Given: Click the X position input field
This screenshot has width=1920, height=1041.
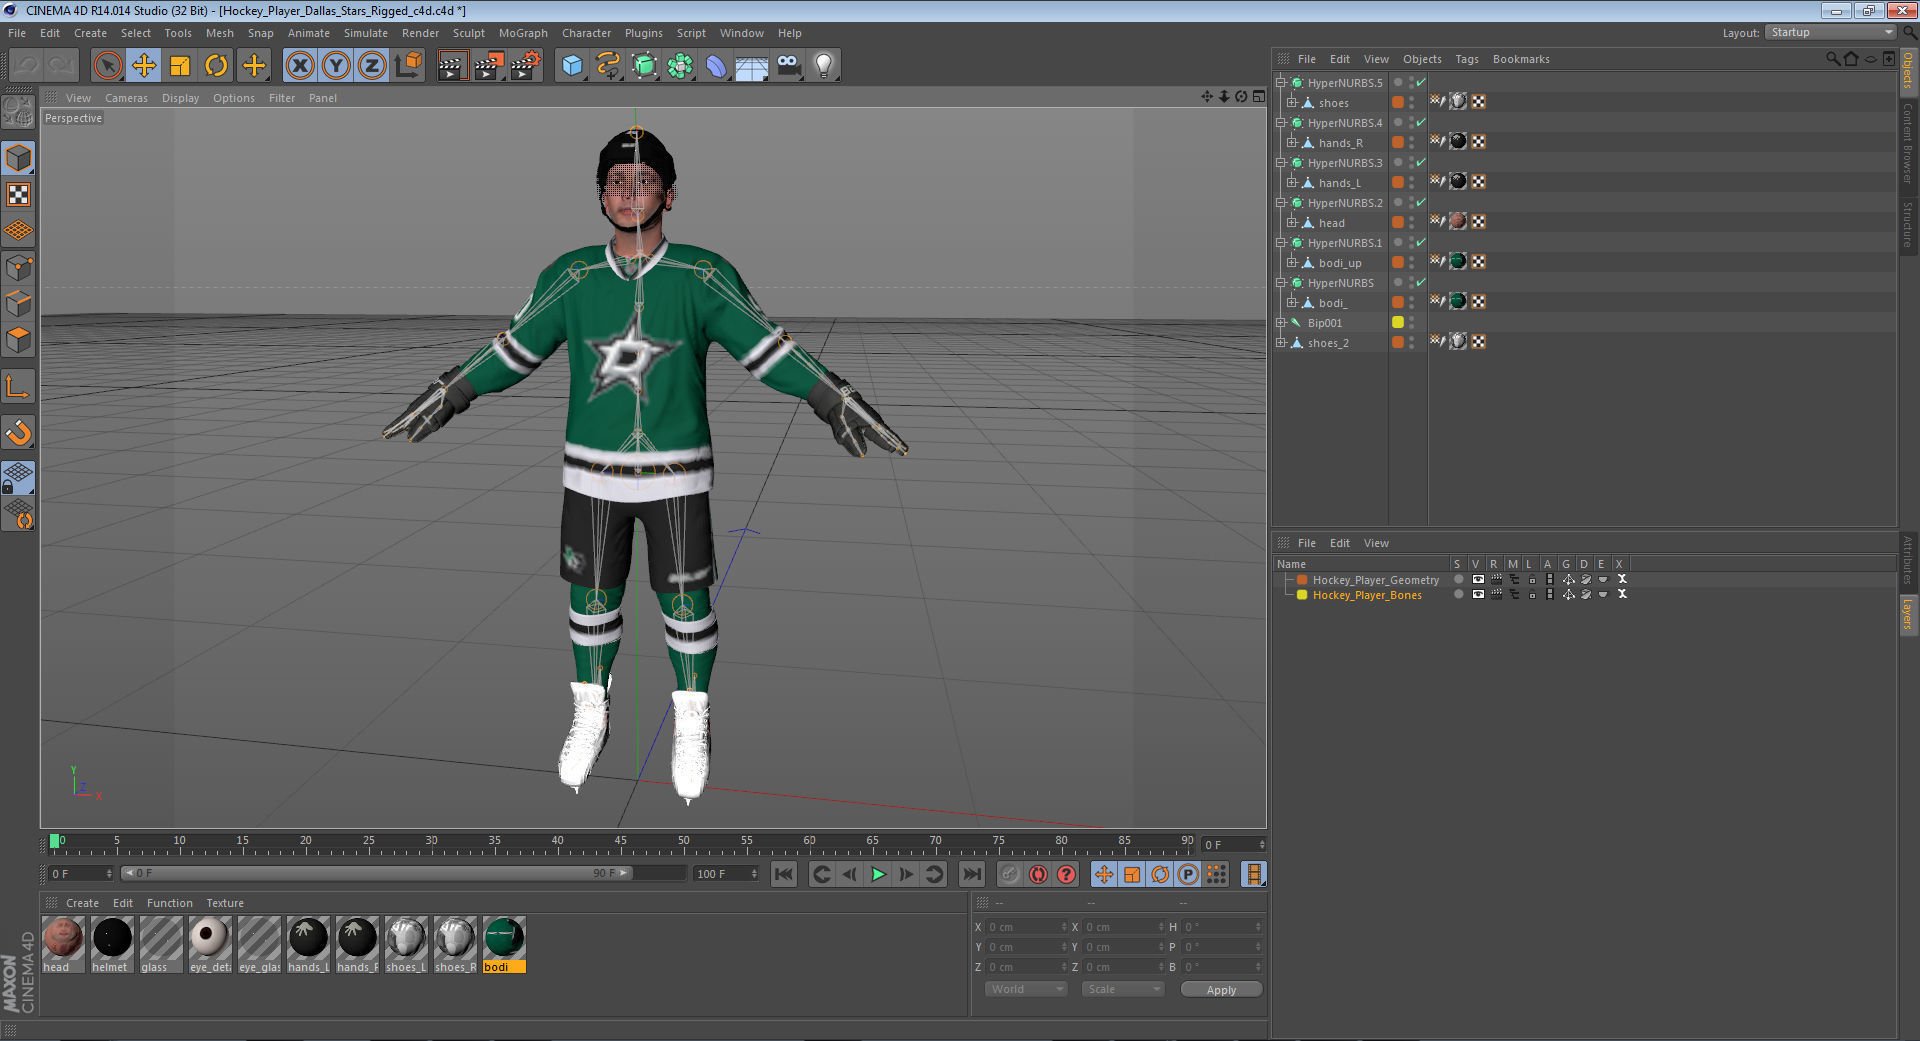Looking at the screenshot, I should pyautogui.click(x=1025, y=927).
